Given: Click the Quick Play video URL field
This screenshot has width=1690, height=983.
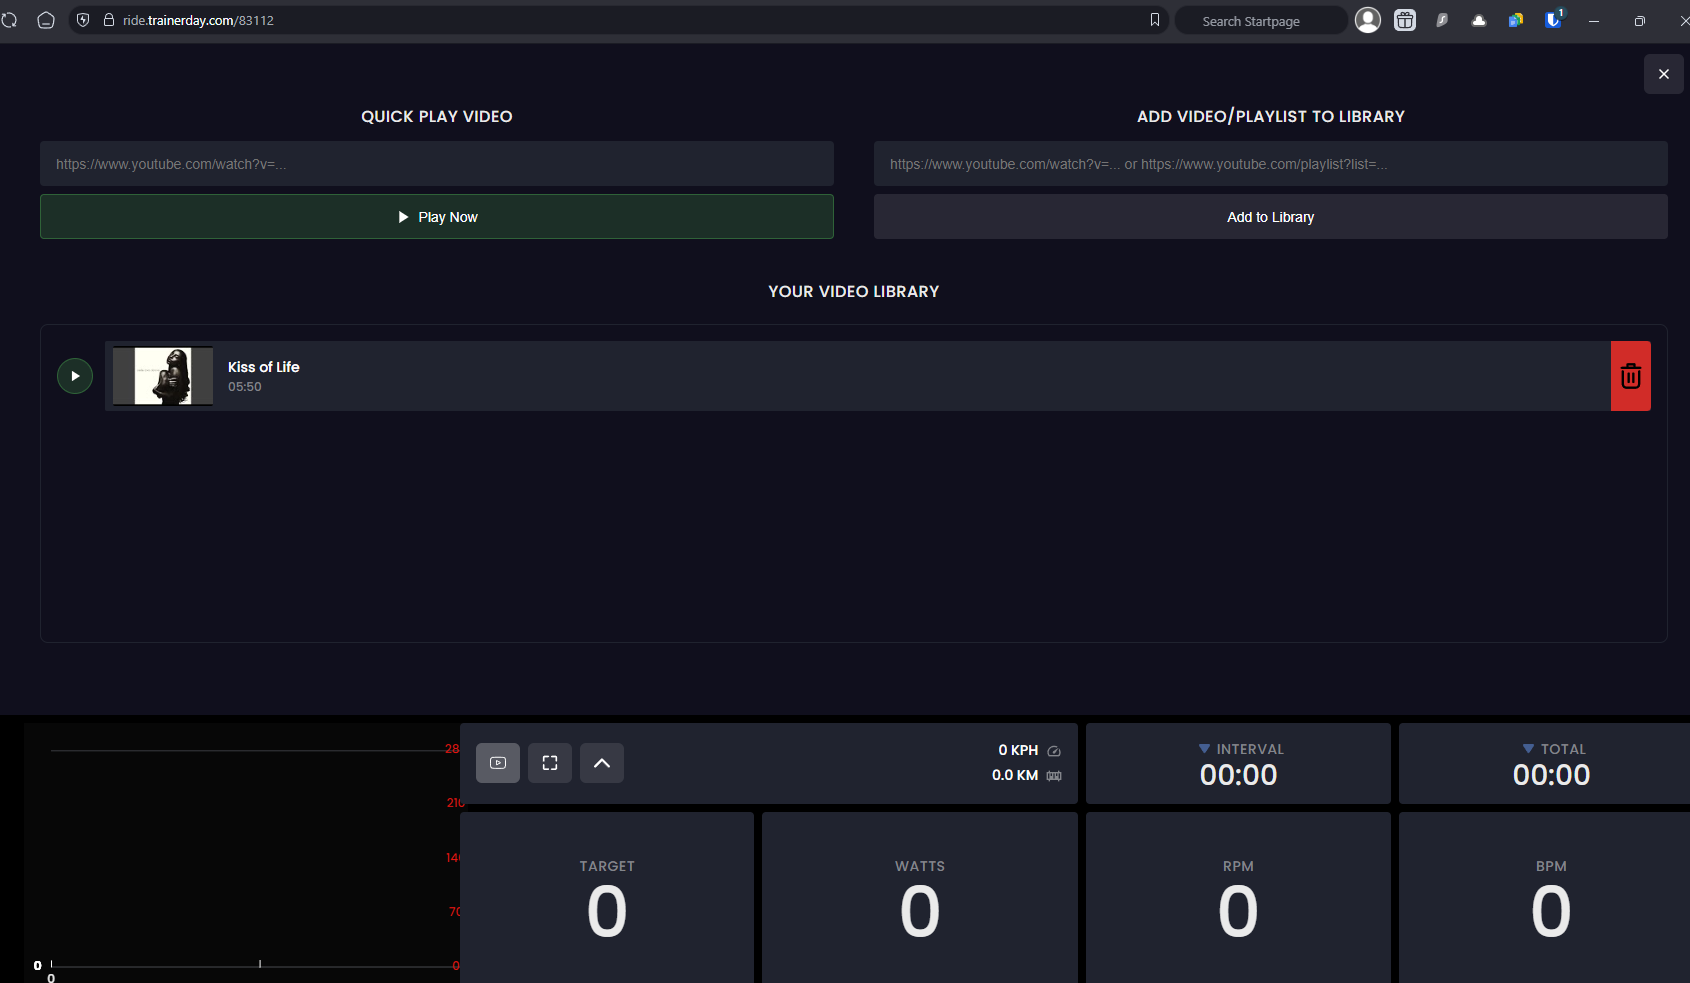Looking at the screenshot, I should (x=437, y=164).
